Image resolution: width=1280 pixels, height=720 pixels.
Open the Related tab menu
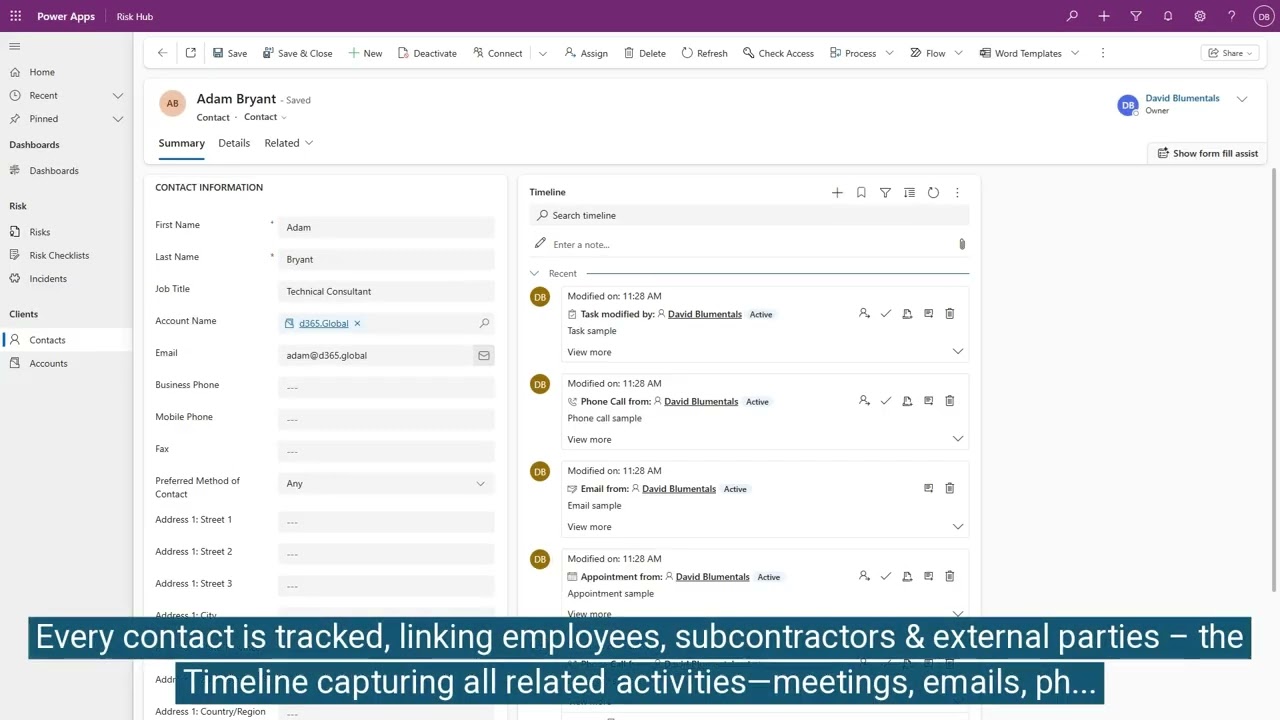point(288,143)
